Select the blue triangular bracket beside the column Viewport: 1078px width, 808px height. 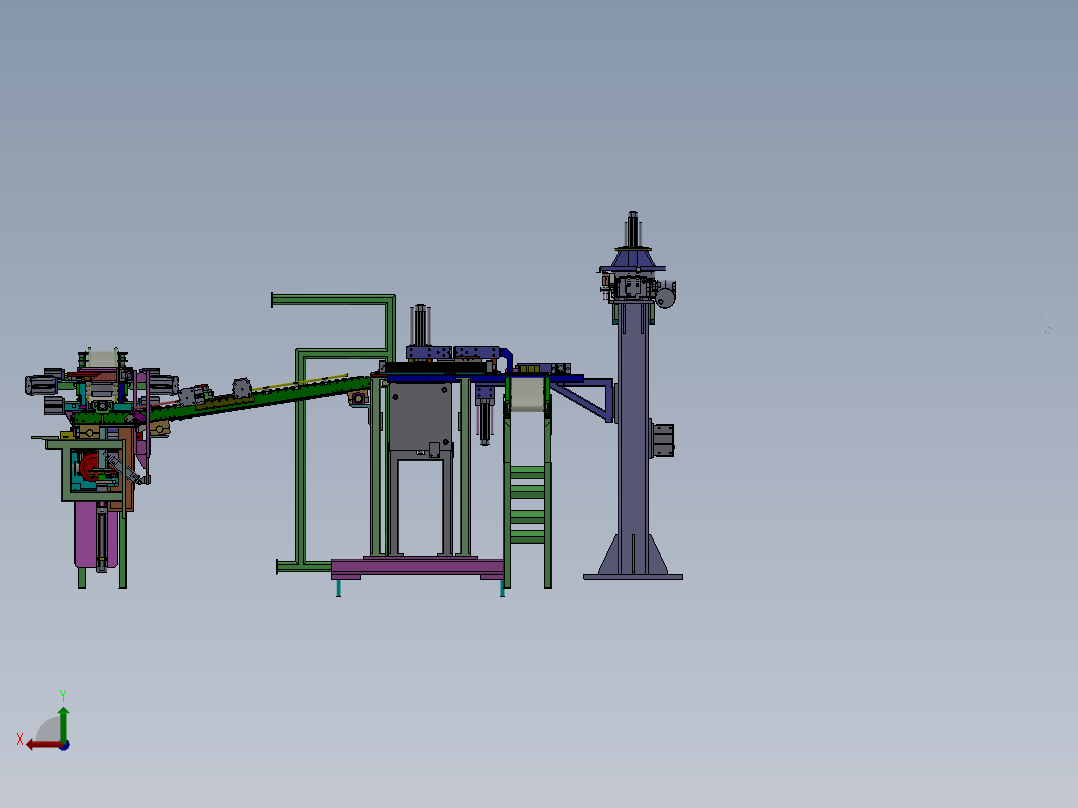pos(589,399)
